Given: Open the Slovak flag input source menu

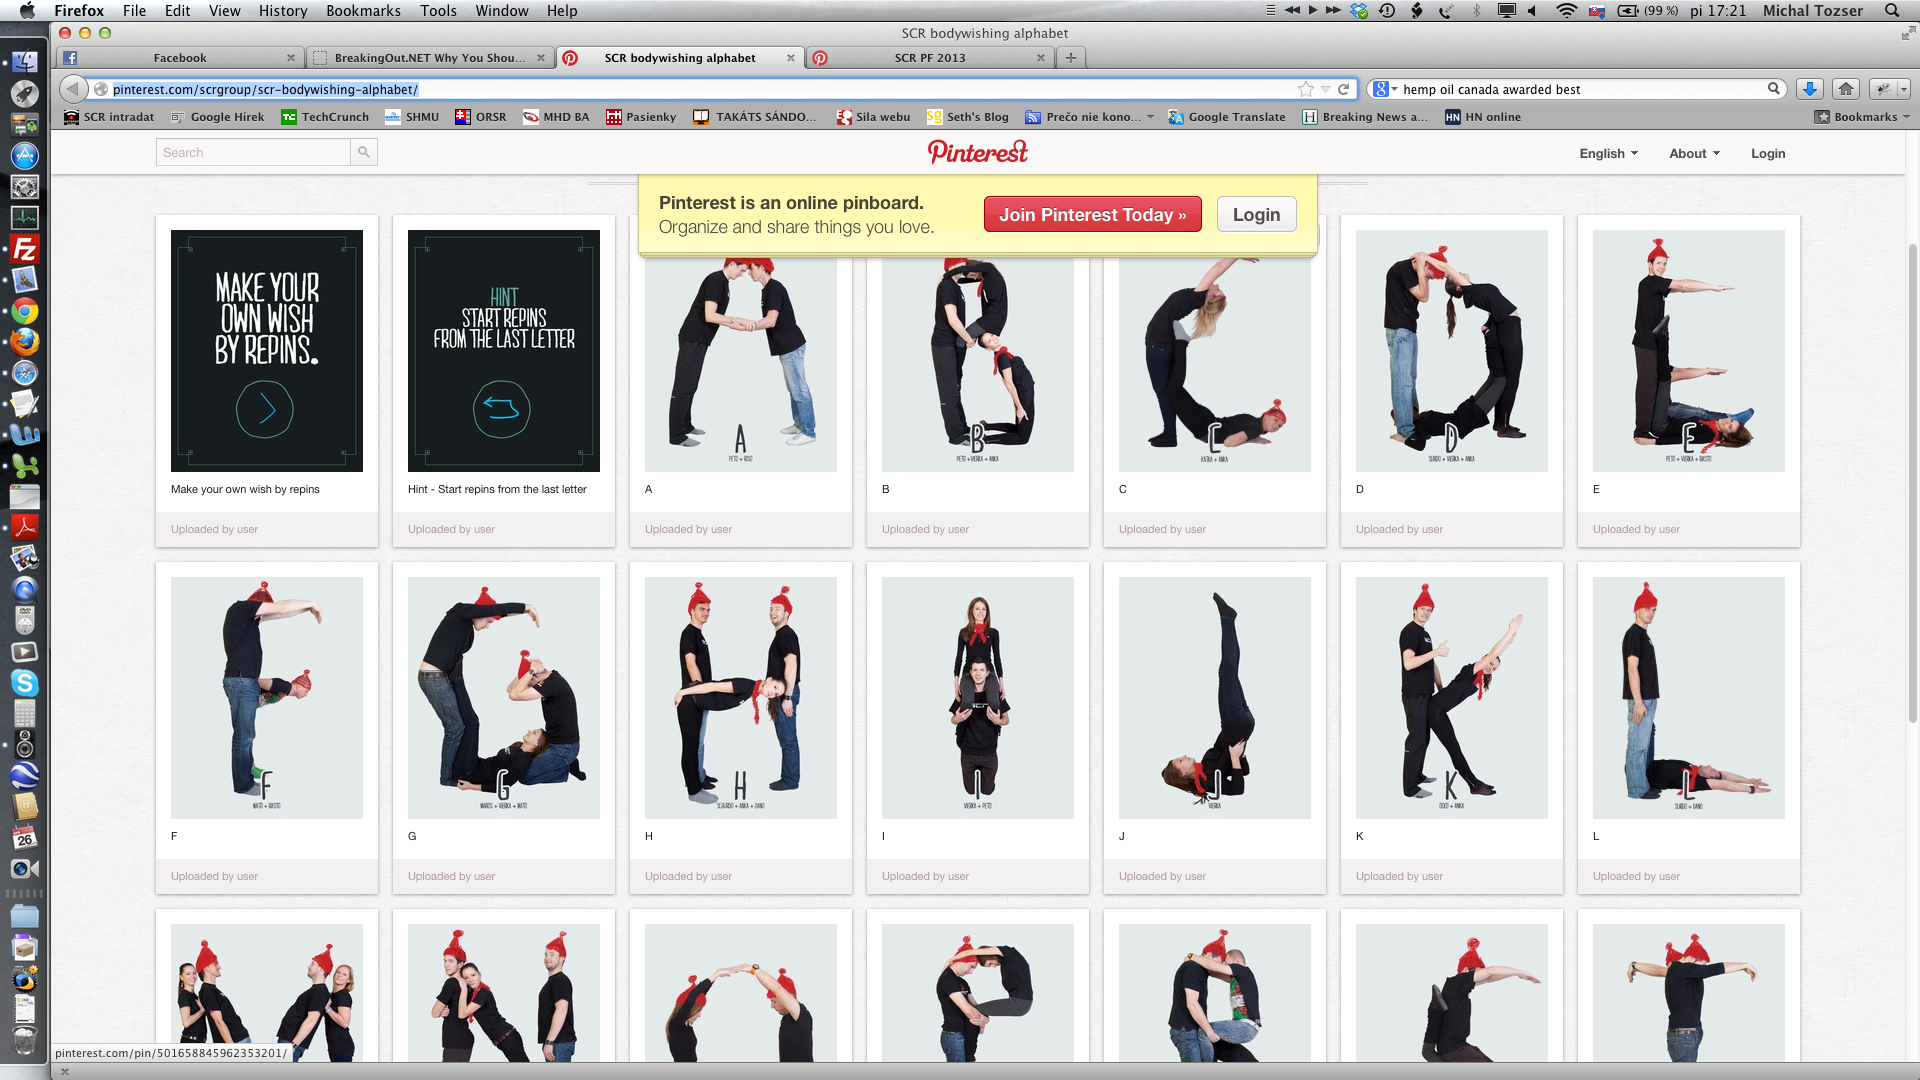Looking at the screenshot, I should pyautogui.click(x=1597, y=10).
